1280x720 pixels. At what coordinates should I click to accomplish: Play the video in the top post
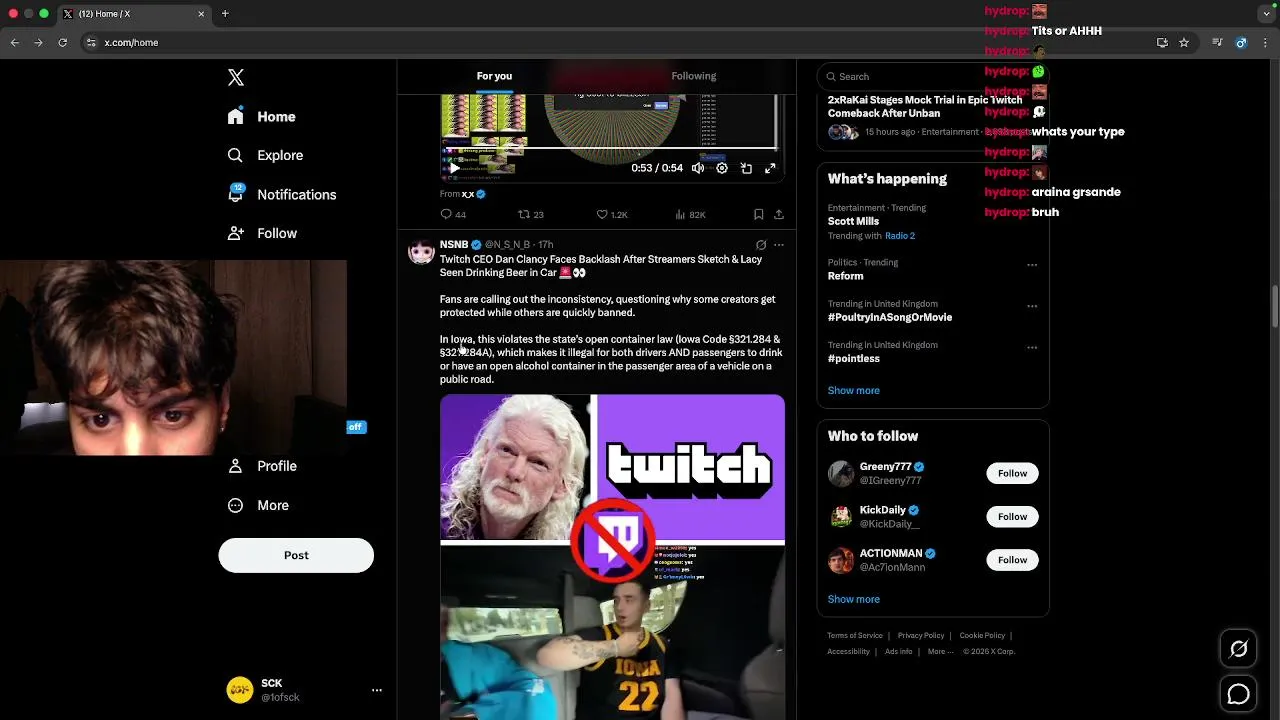point(454,168)
